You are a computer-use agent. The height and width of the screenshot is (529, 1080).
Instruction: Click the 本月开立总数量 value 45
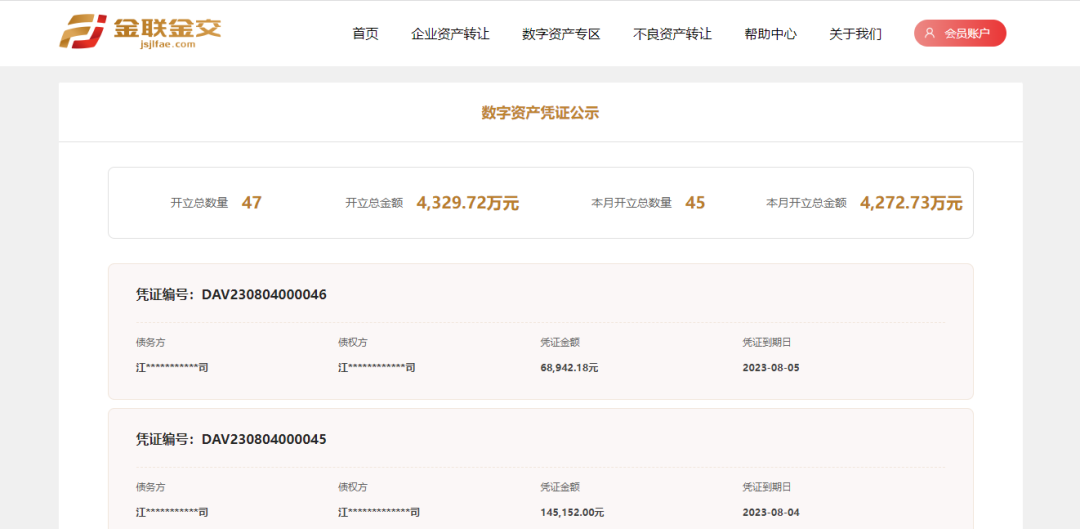pos(695,203)
